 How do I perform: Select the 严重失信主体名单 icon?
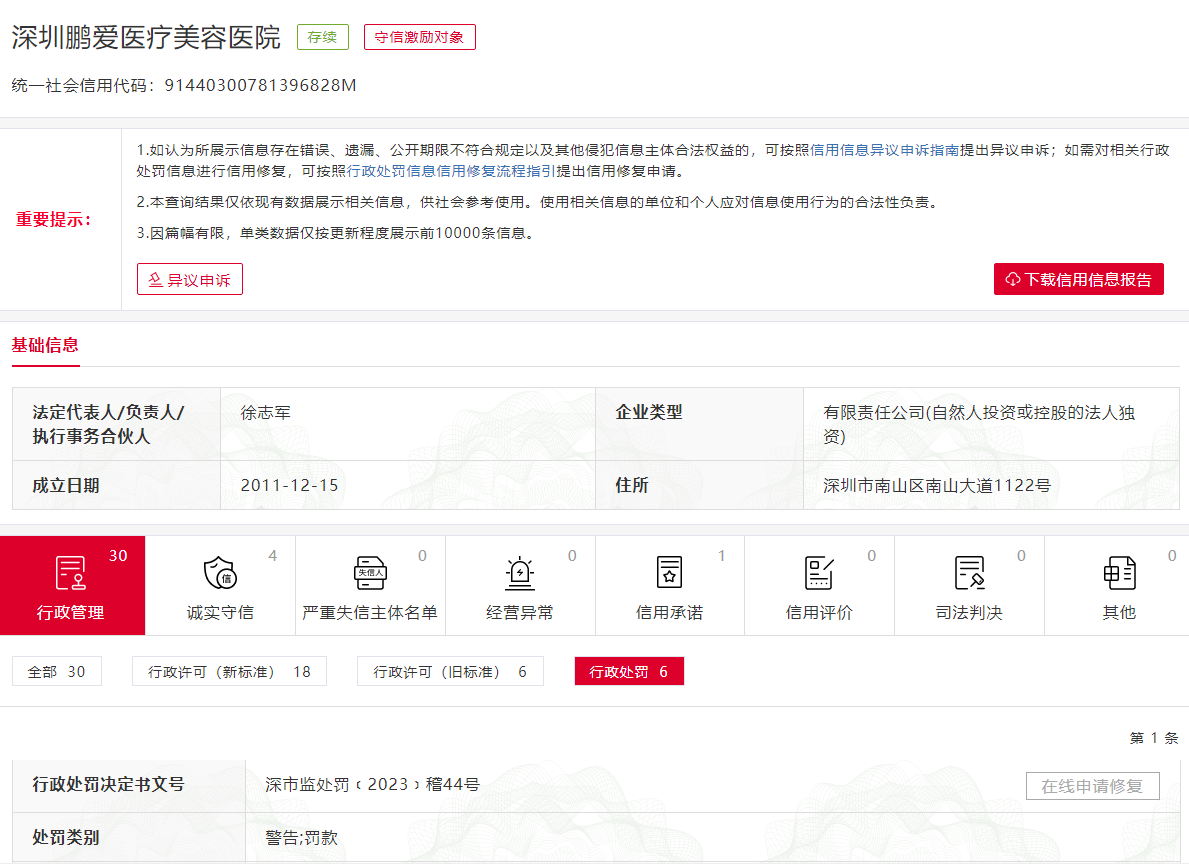[x=370, y=573]
